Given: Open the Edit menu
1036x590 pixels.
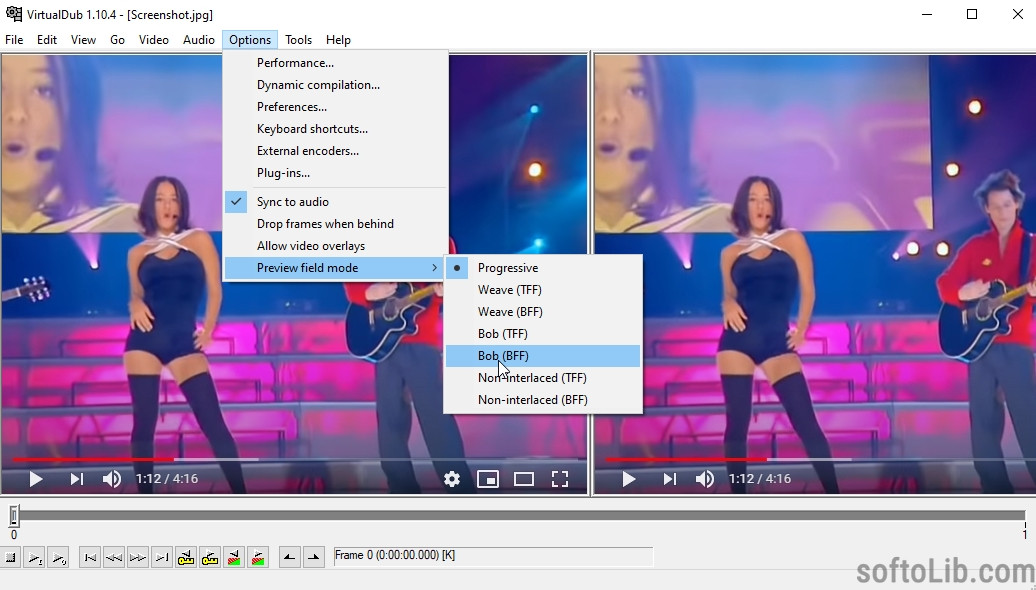Looking at the screenshot, I should (x=47, y=40).
